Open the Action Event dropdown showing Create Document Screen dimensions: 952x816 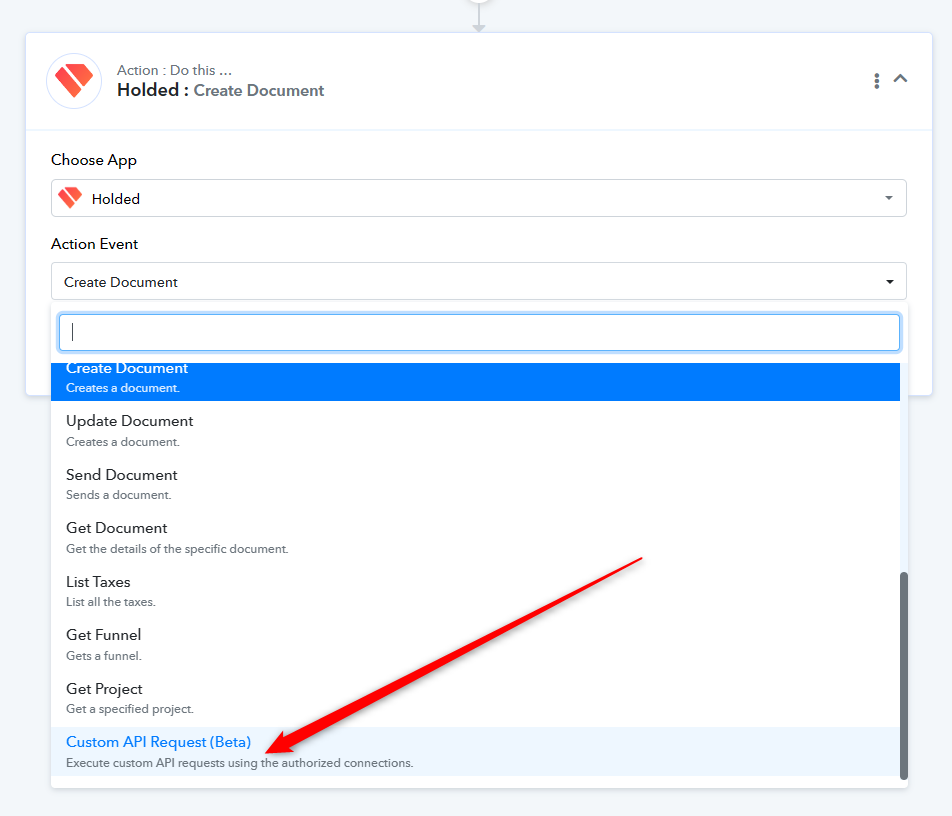pos(478,281)
